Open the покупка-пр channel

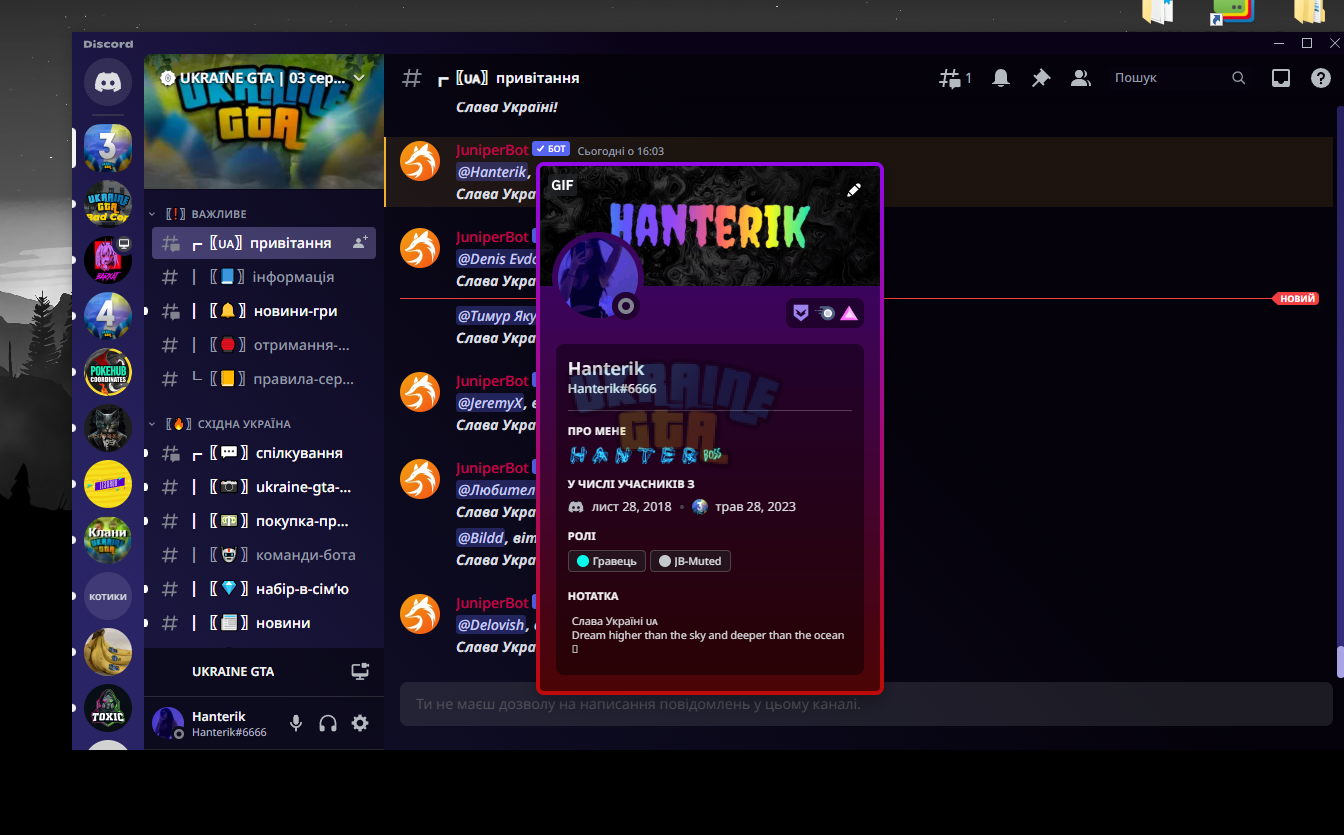pyautogui.click(x=264, y=521)
